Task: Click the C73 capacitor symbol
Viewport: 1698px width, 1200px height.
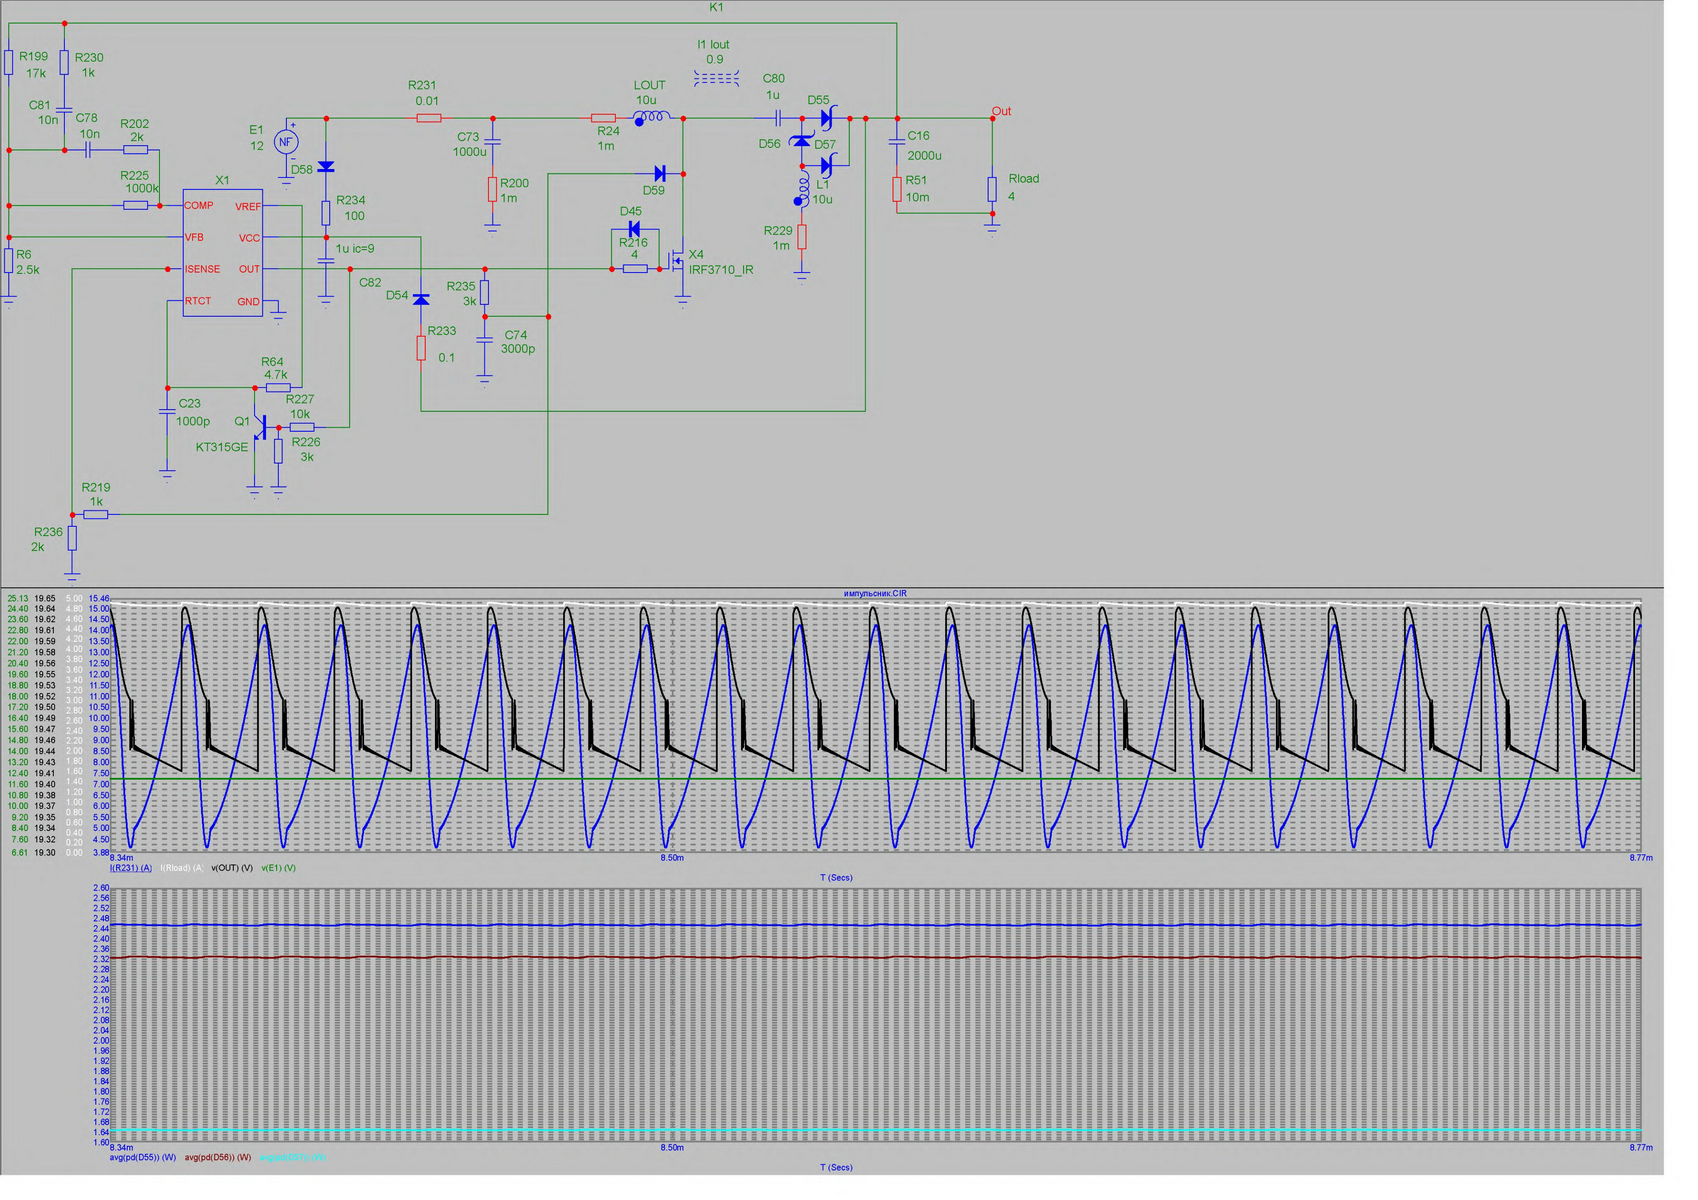Action: click(x=492, y=142)
